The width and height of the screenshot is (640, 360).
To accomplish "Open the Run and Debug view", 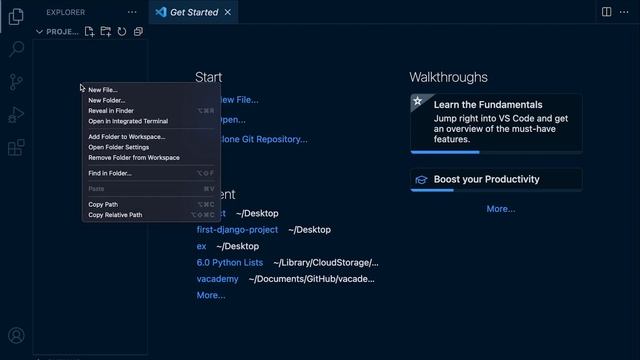I will click(16, 115).
